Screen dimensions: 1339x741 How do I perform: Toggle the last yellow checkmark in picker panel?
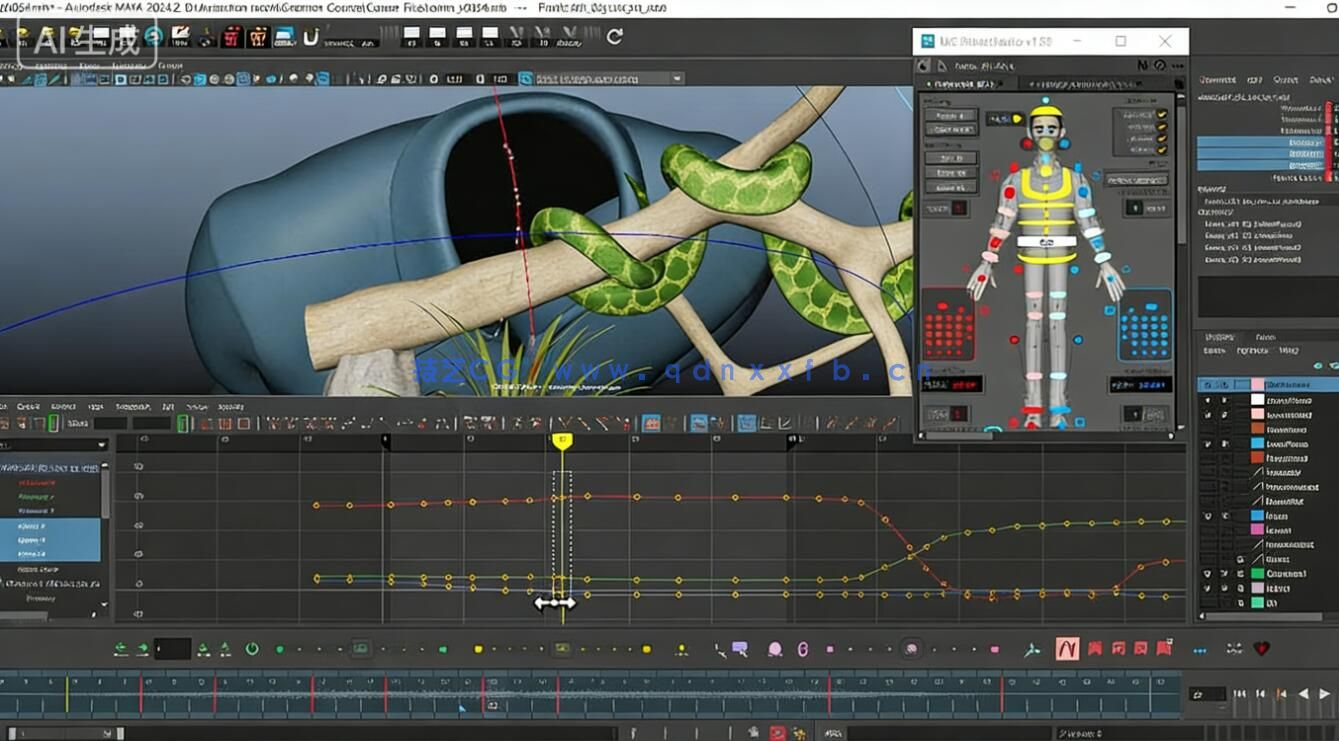[1161, 149]
